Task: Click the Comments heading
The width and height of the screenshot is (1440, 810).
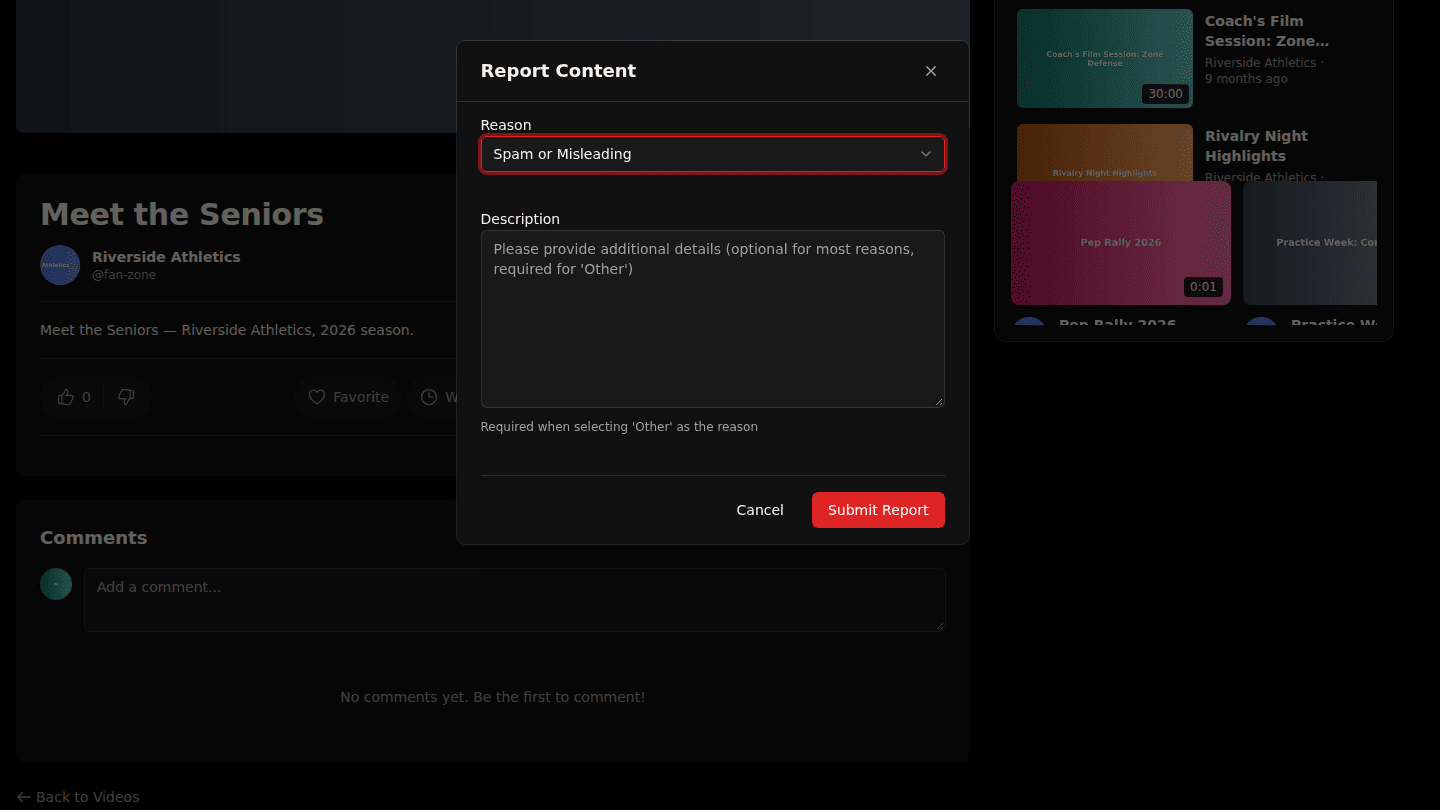Action: click(x=94, y=538)
